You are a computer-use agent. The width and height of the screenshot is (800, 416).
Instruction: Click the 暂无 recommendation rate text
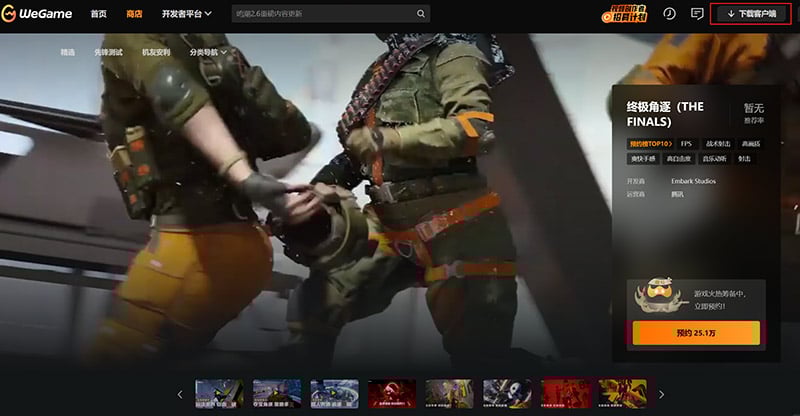click(x=754, y=108)
